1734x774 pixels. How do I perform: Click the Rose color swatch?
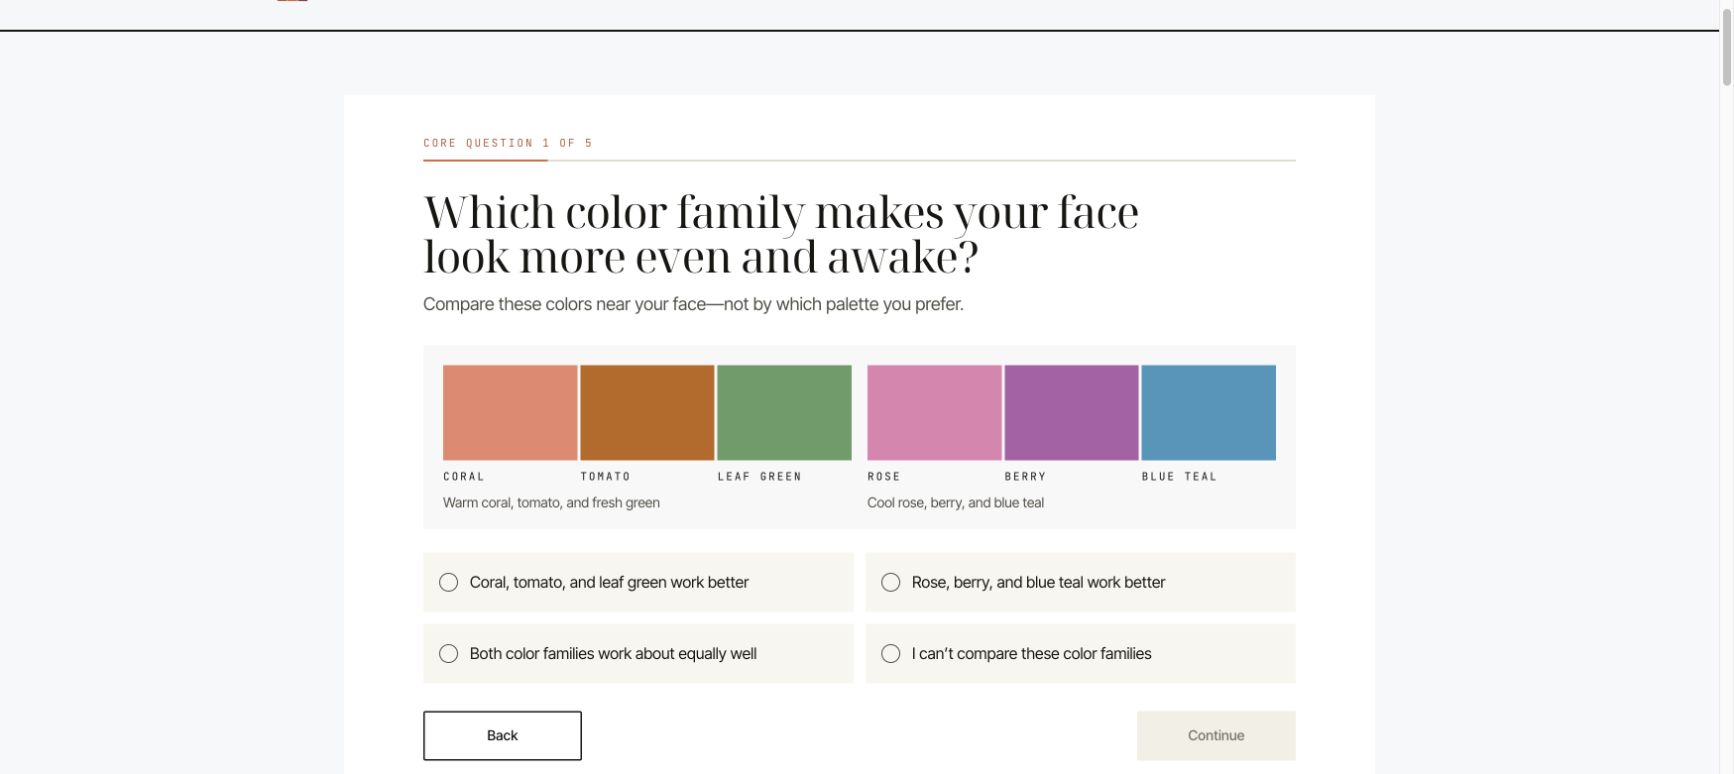934,413
